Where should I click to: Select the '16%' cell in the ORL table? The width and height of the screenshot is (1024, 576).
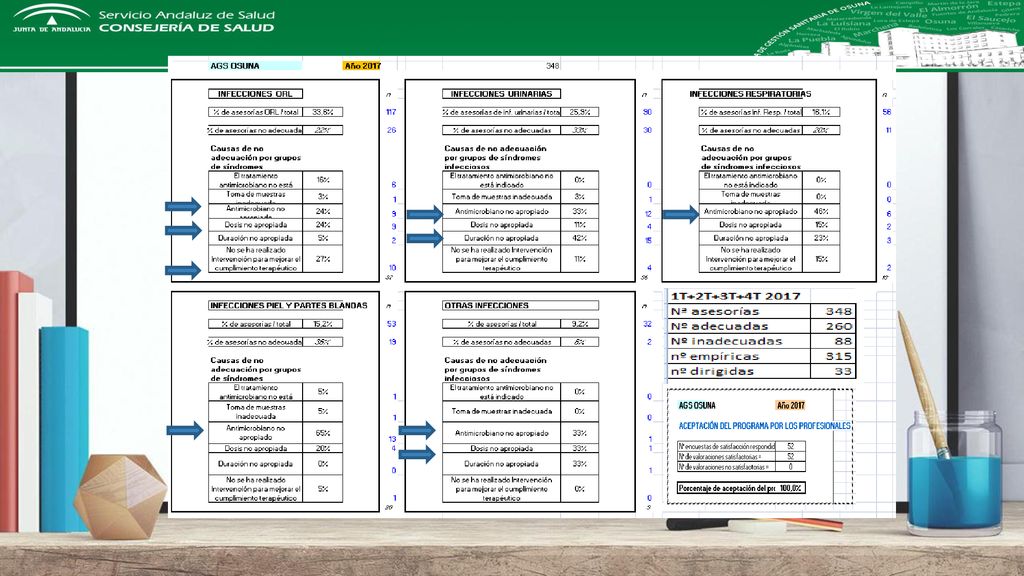(323, 180)
